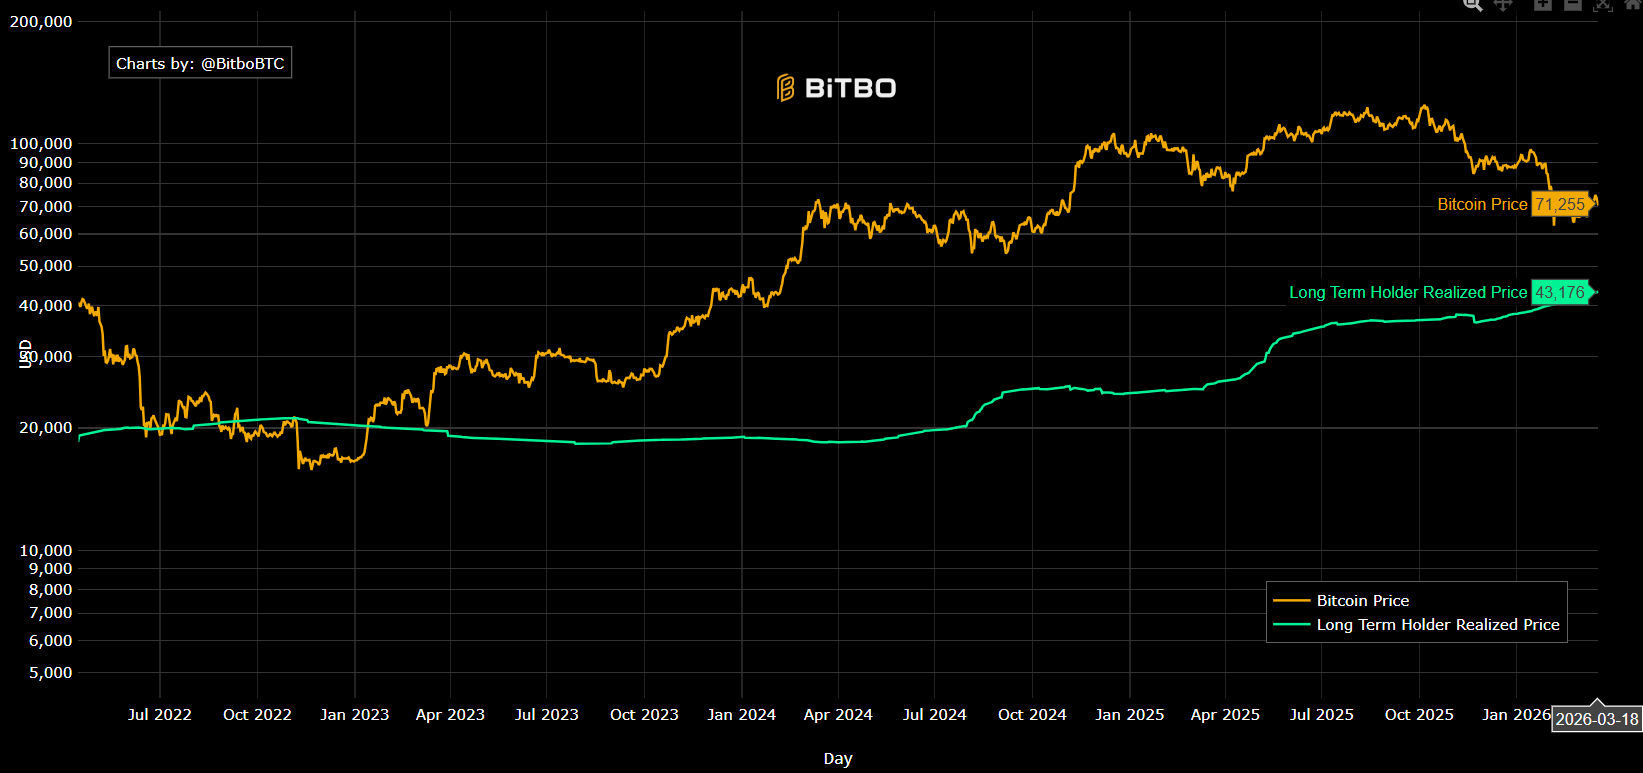Click the Zoom out minus icon

click(x=1573, y=4)
